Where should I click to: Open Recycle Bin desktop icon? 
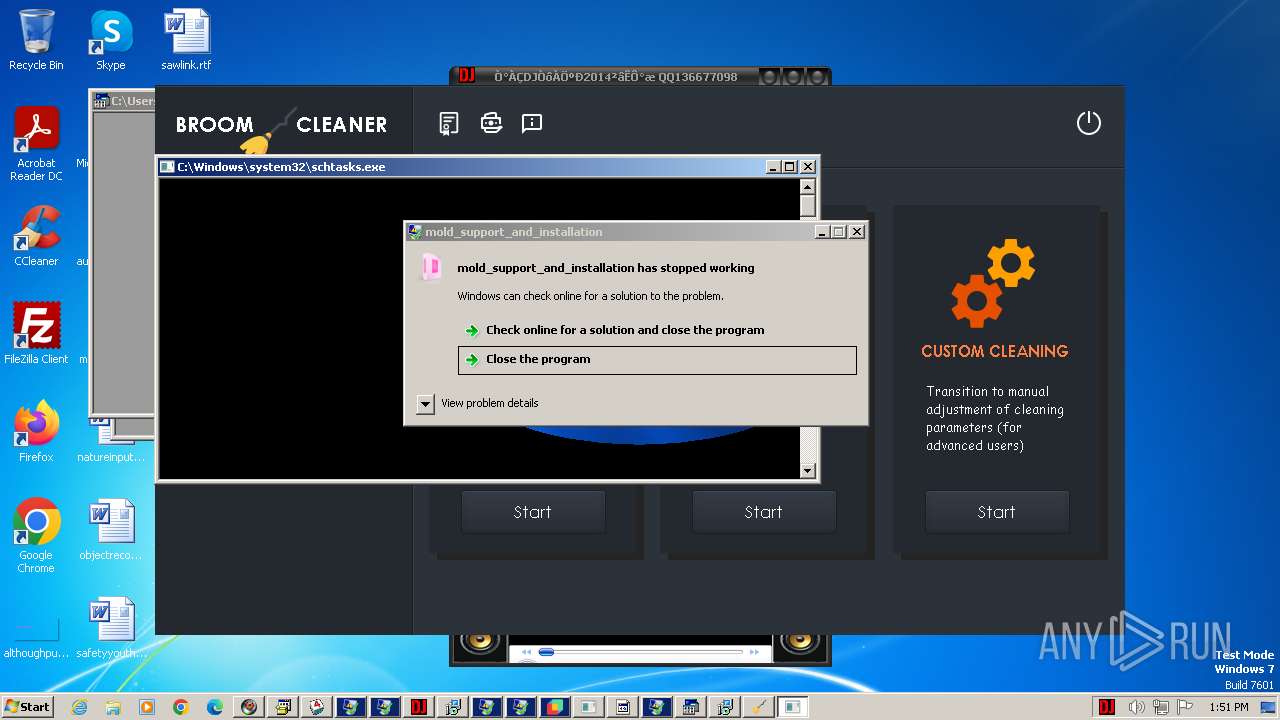point(36,40)
